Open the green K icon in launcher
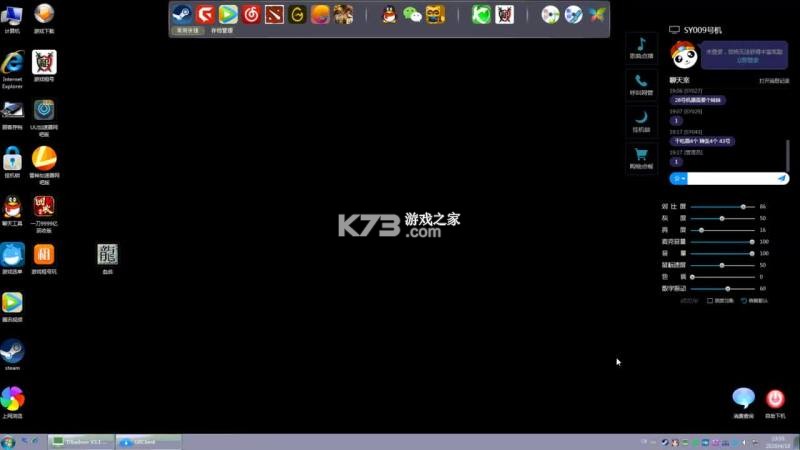 pos(481,14)
